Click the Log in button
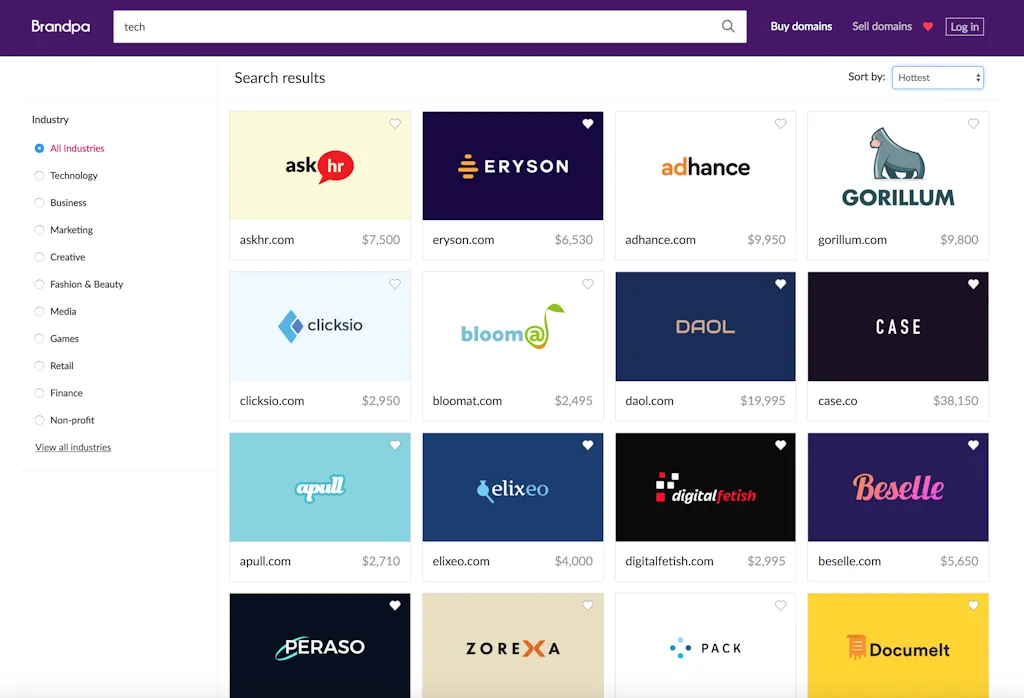This screenshot has width=1024, height=698. [x=964, y=27]
